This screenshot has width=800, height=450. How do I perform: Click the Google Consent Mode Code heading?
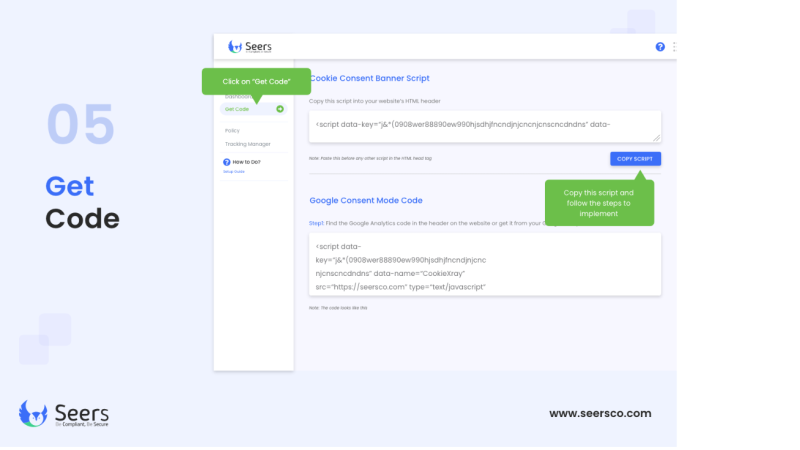point(366,201)
